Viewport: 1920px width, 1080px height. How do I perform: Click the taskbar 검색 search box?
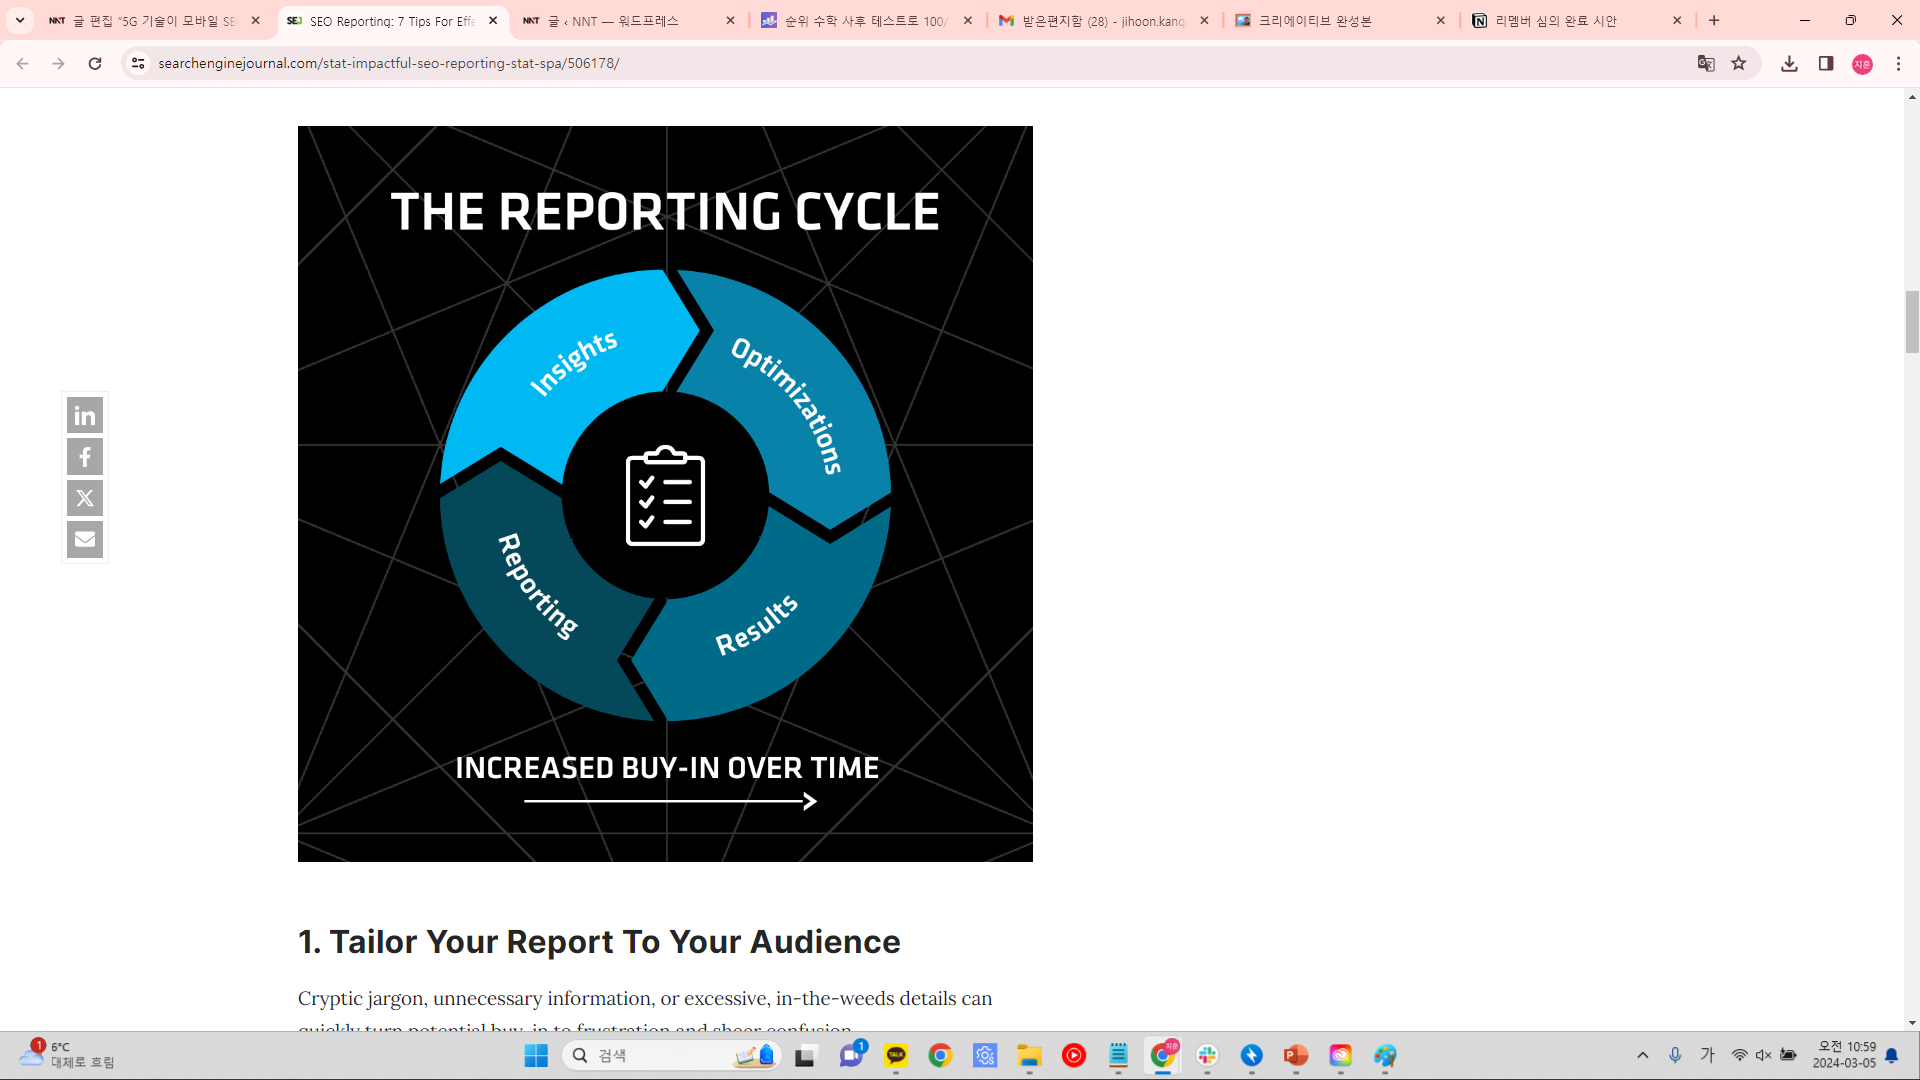672,1056
